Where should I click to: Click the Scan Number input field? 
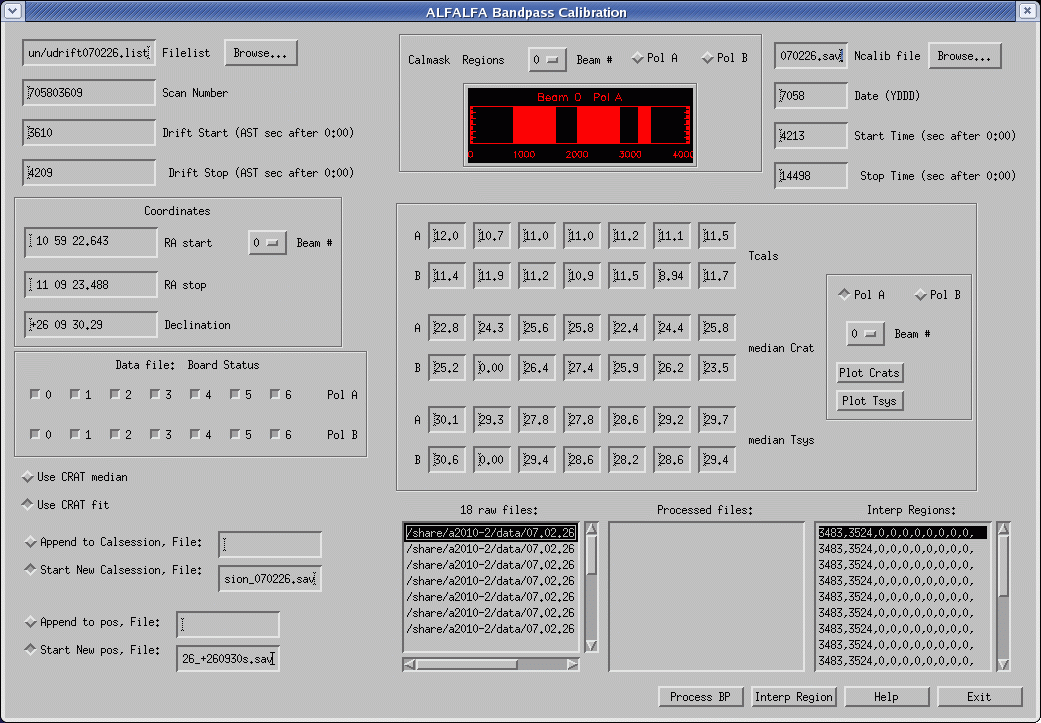click(89, 93)
